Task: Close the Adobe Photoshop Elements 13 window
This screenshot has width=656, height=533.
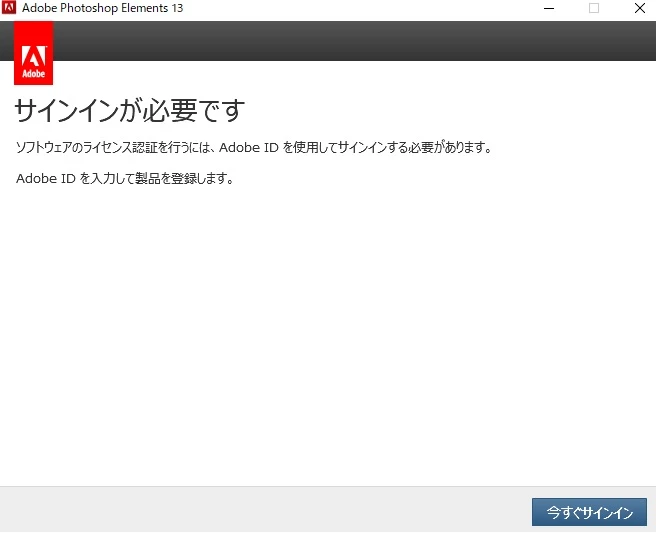Action: point(639,8)
